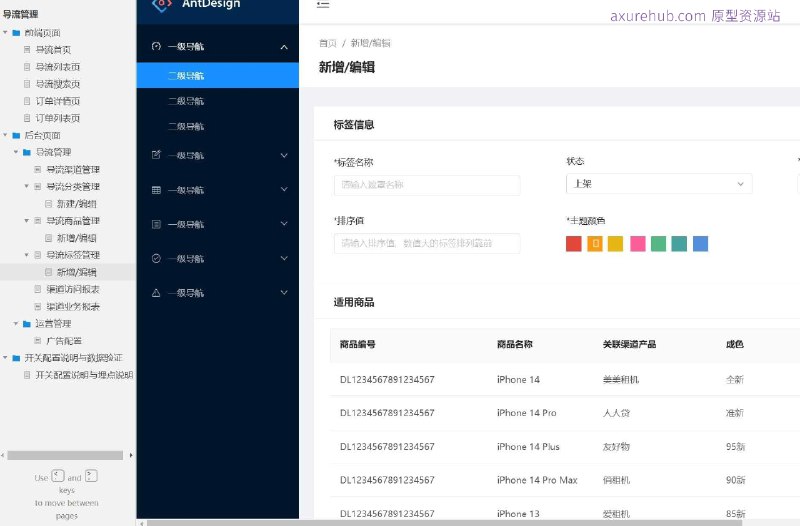
Task: Toggle the sidebar fold menu icon
Action: click(323, 5)
